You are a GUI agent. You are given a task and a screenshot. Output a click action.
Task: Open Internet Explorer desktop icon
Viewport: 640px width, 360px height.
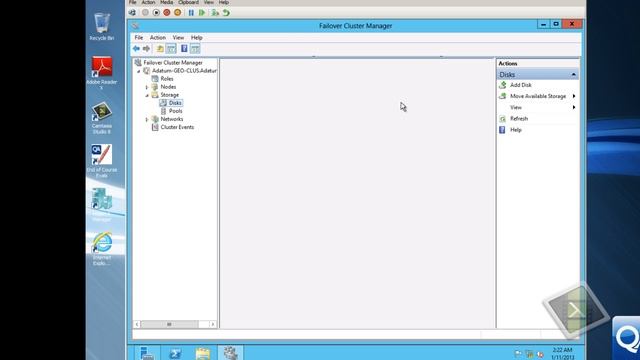[102, 249]
